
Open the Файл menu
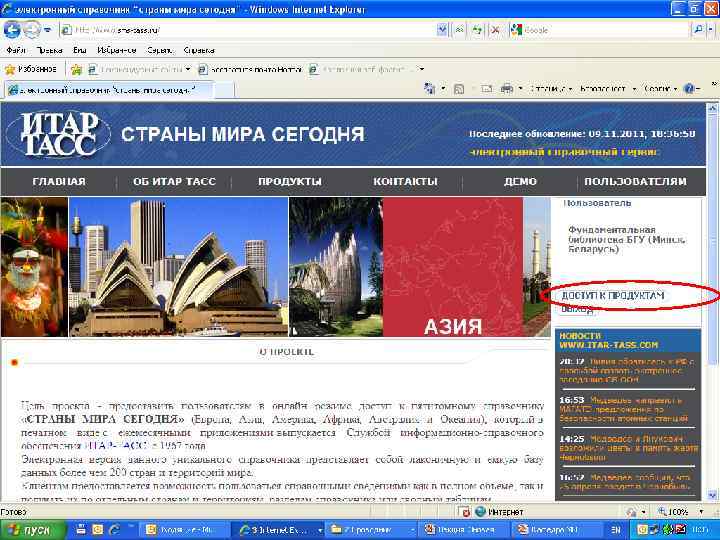click(16, 51)
